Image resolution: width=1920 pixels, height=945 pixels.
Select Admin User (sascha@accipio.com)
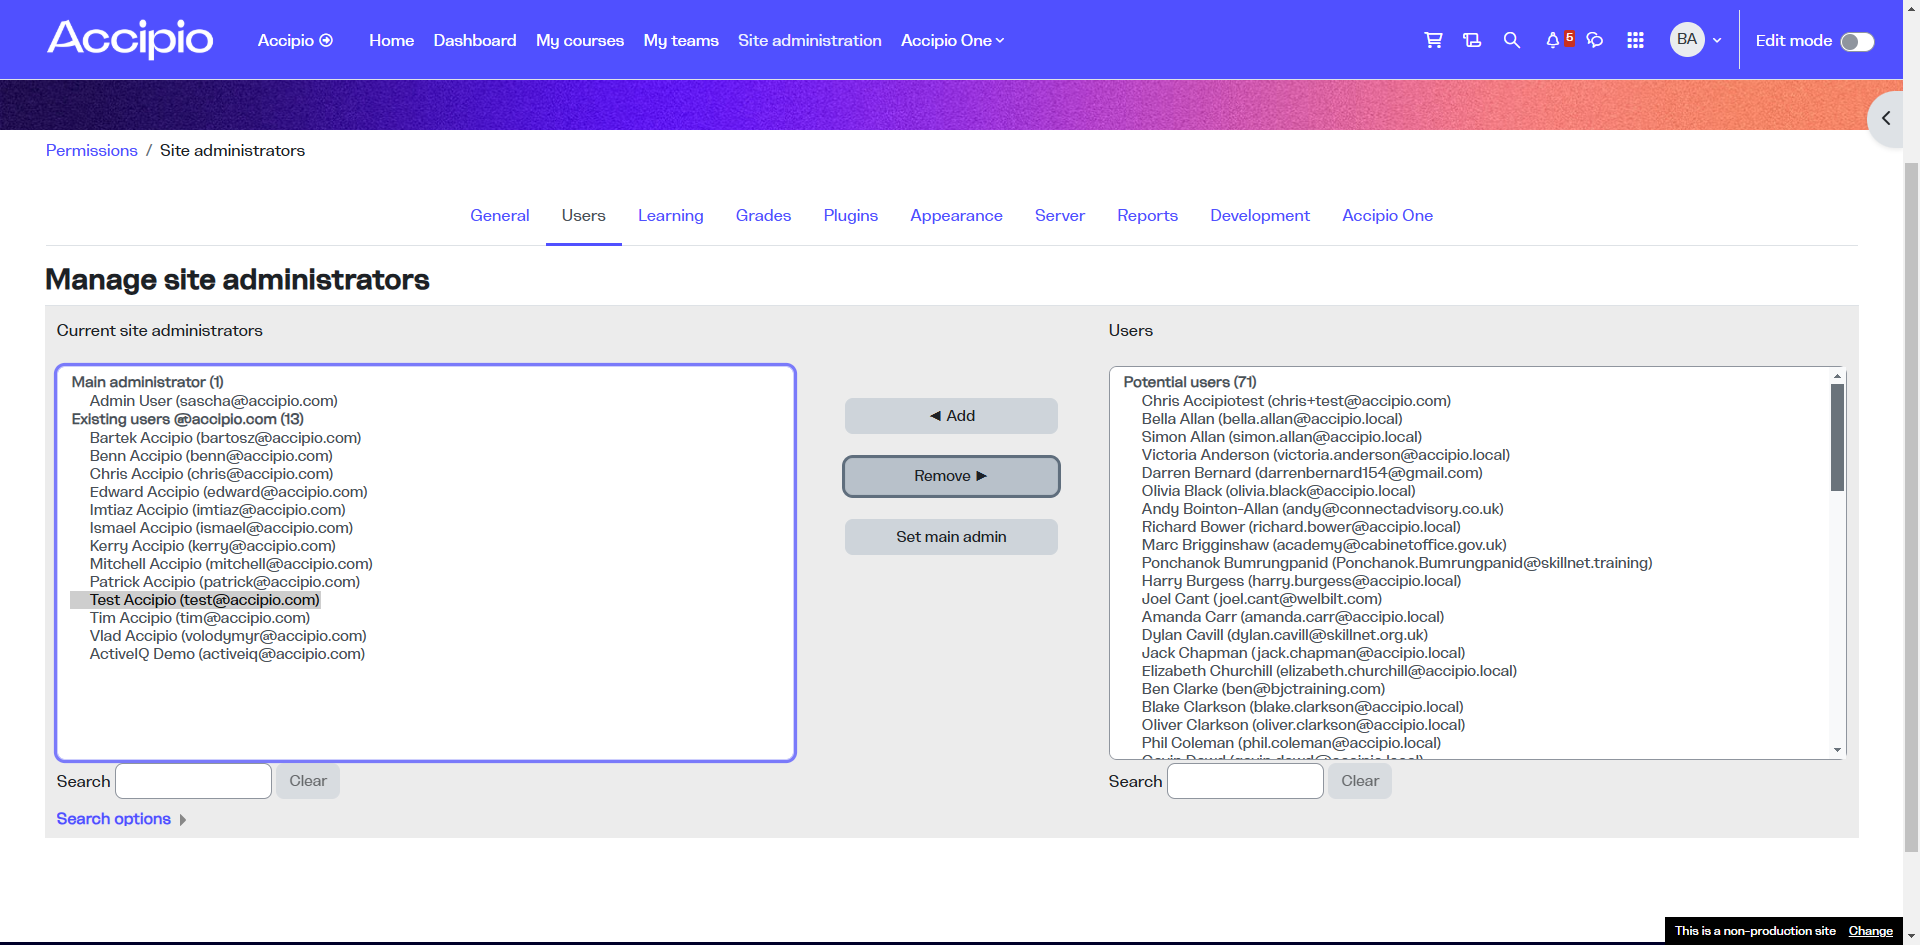[214, 401]
